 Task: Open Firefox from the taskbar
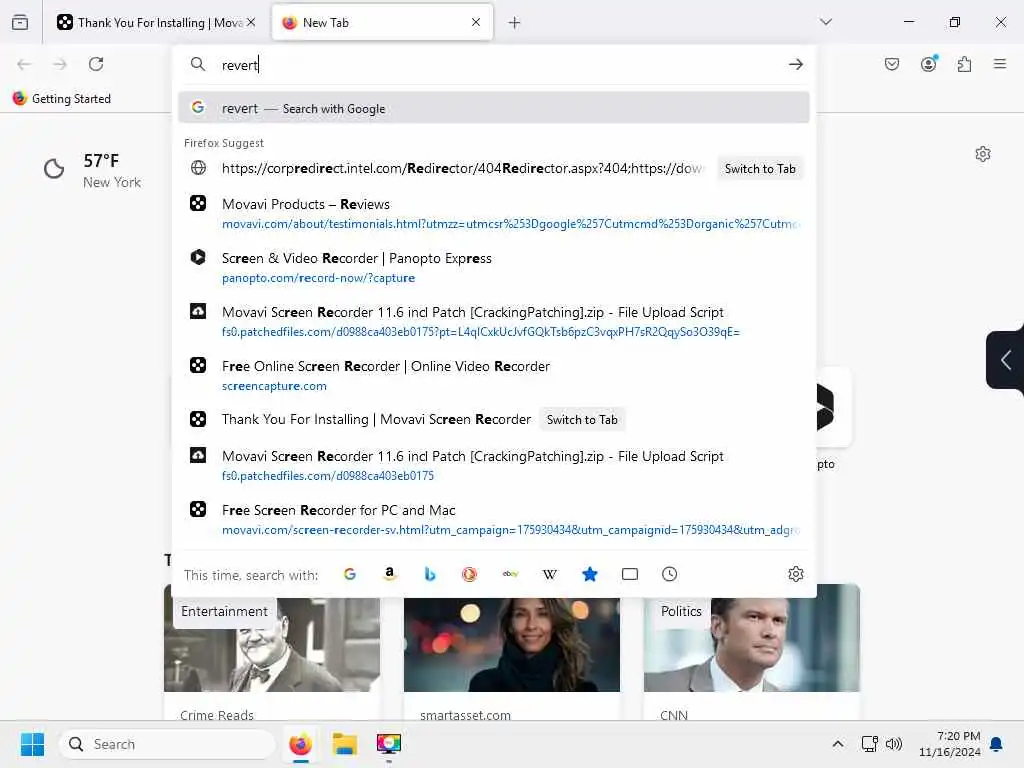300,744
